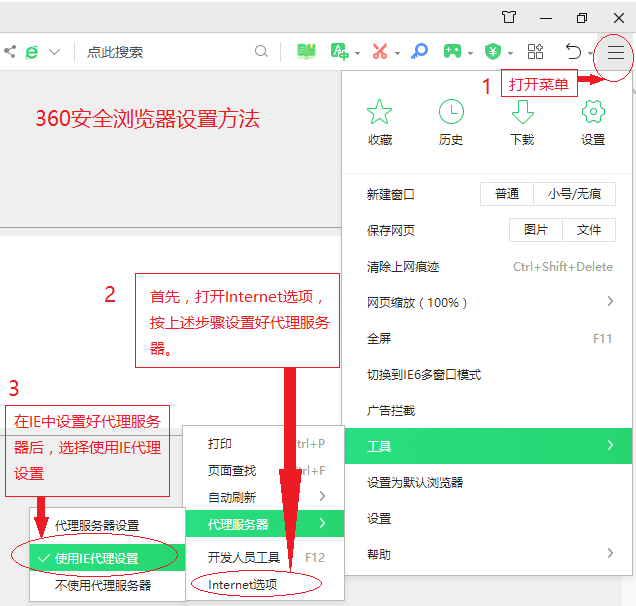Viewport: 636px width, 606px height.
Task: Click the search magnifier in search box
Action: [x=261, y=52]
